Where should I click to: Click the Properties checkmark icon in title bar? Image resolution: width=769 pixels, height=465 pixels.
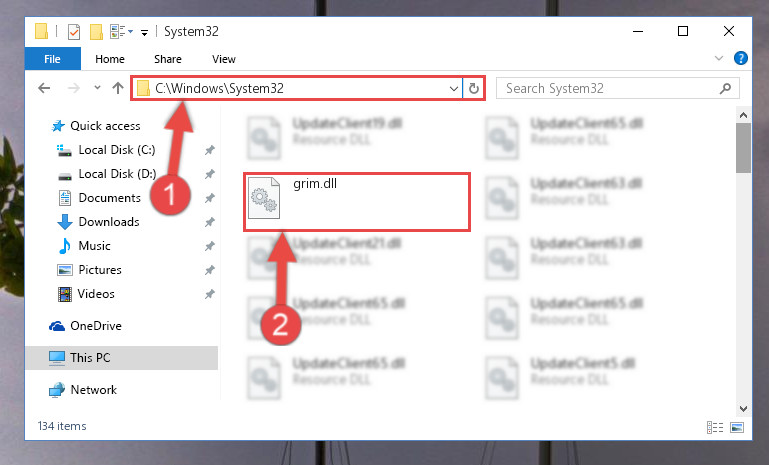[x=74, y=32]
